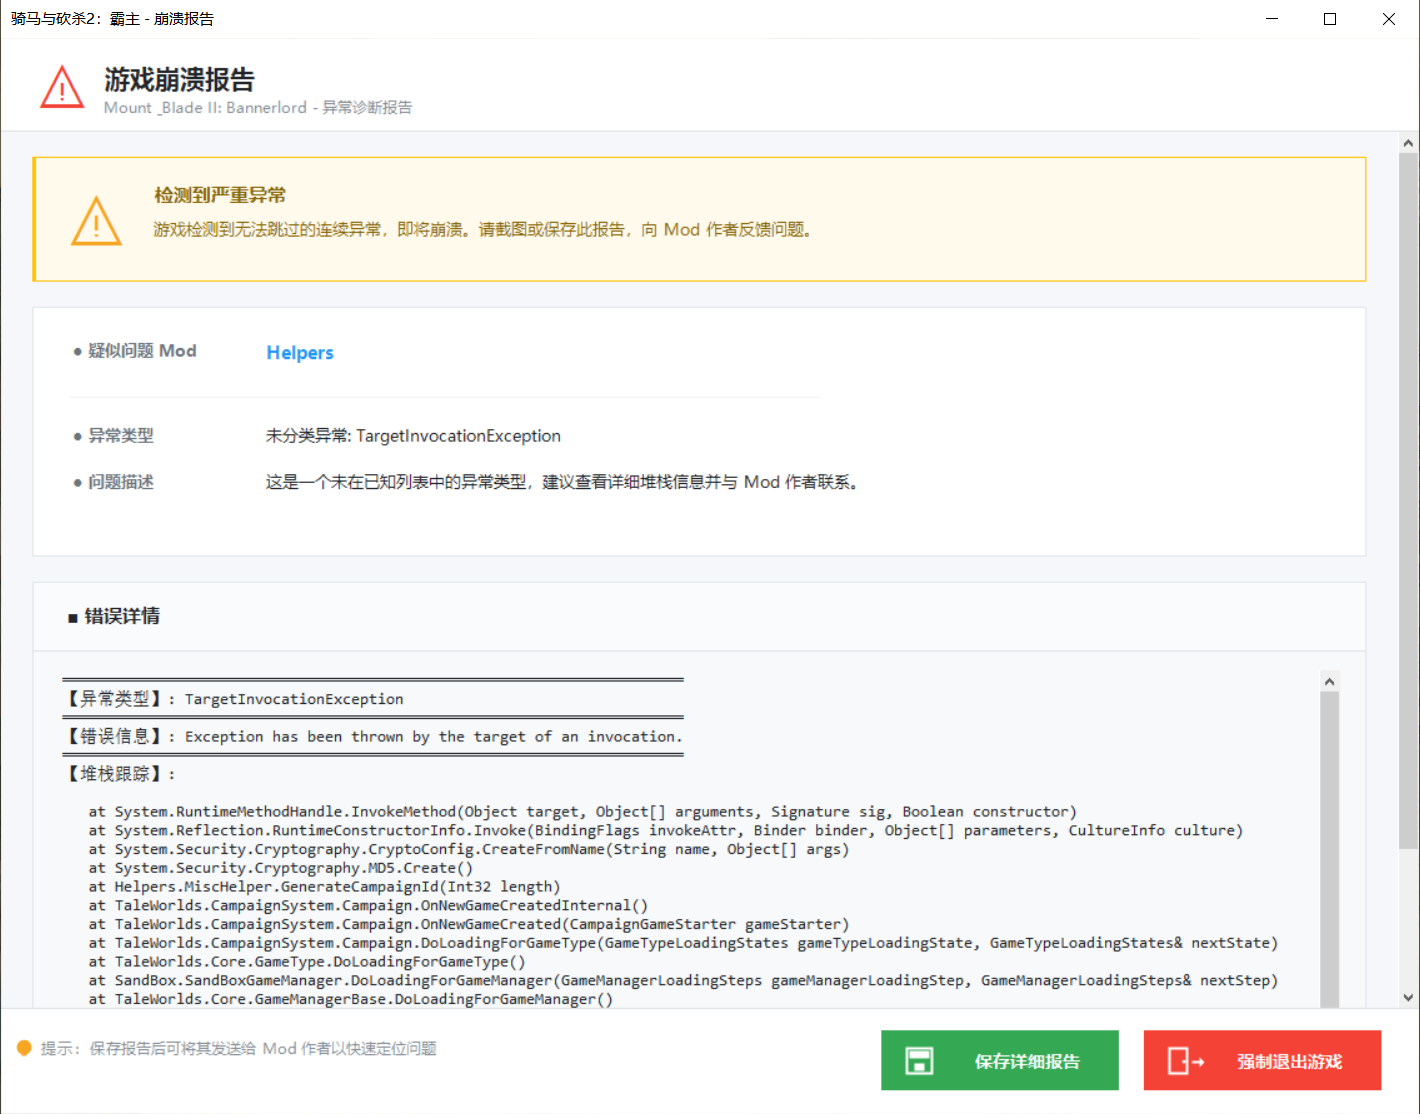
Task: Click the 疑似问题 Mod label
Action: coord(142,350)
